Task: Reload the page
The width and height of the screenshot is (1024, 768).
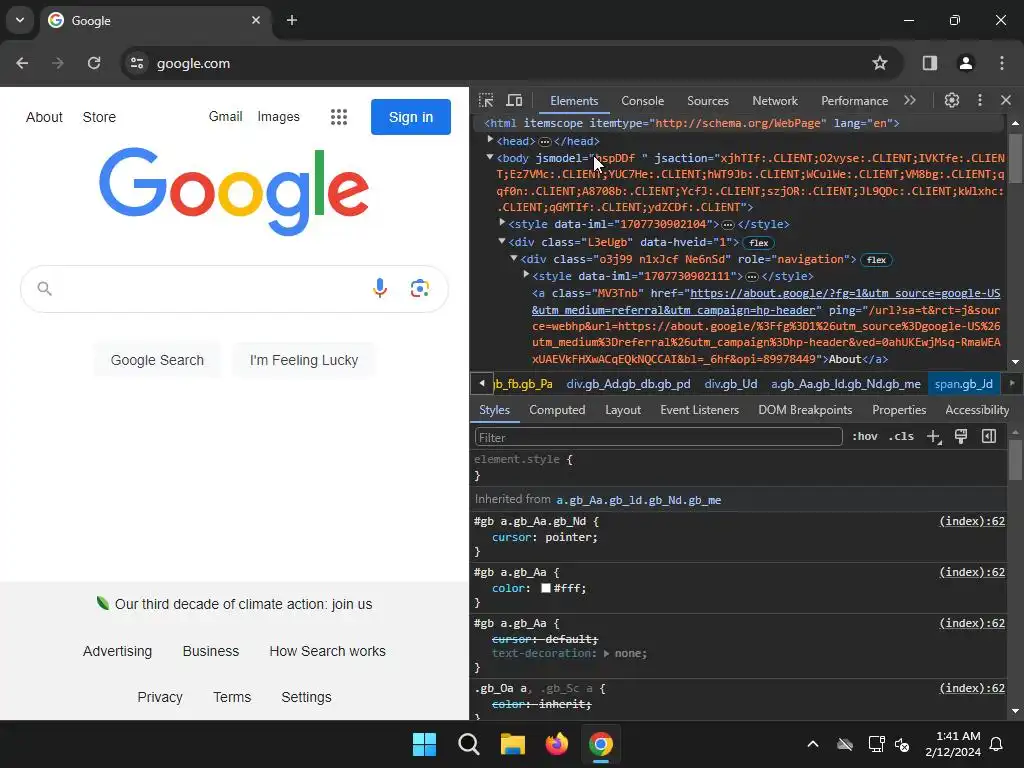Action: tap(94, 63)
